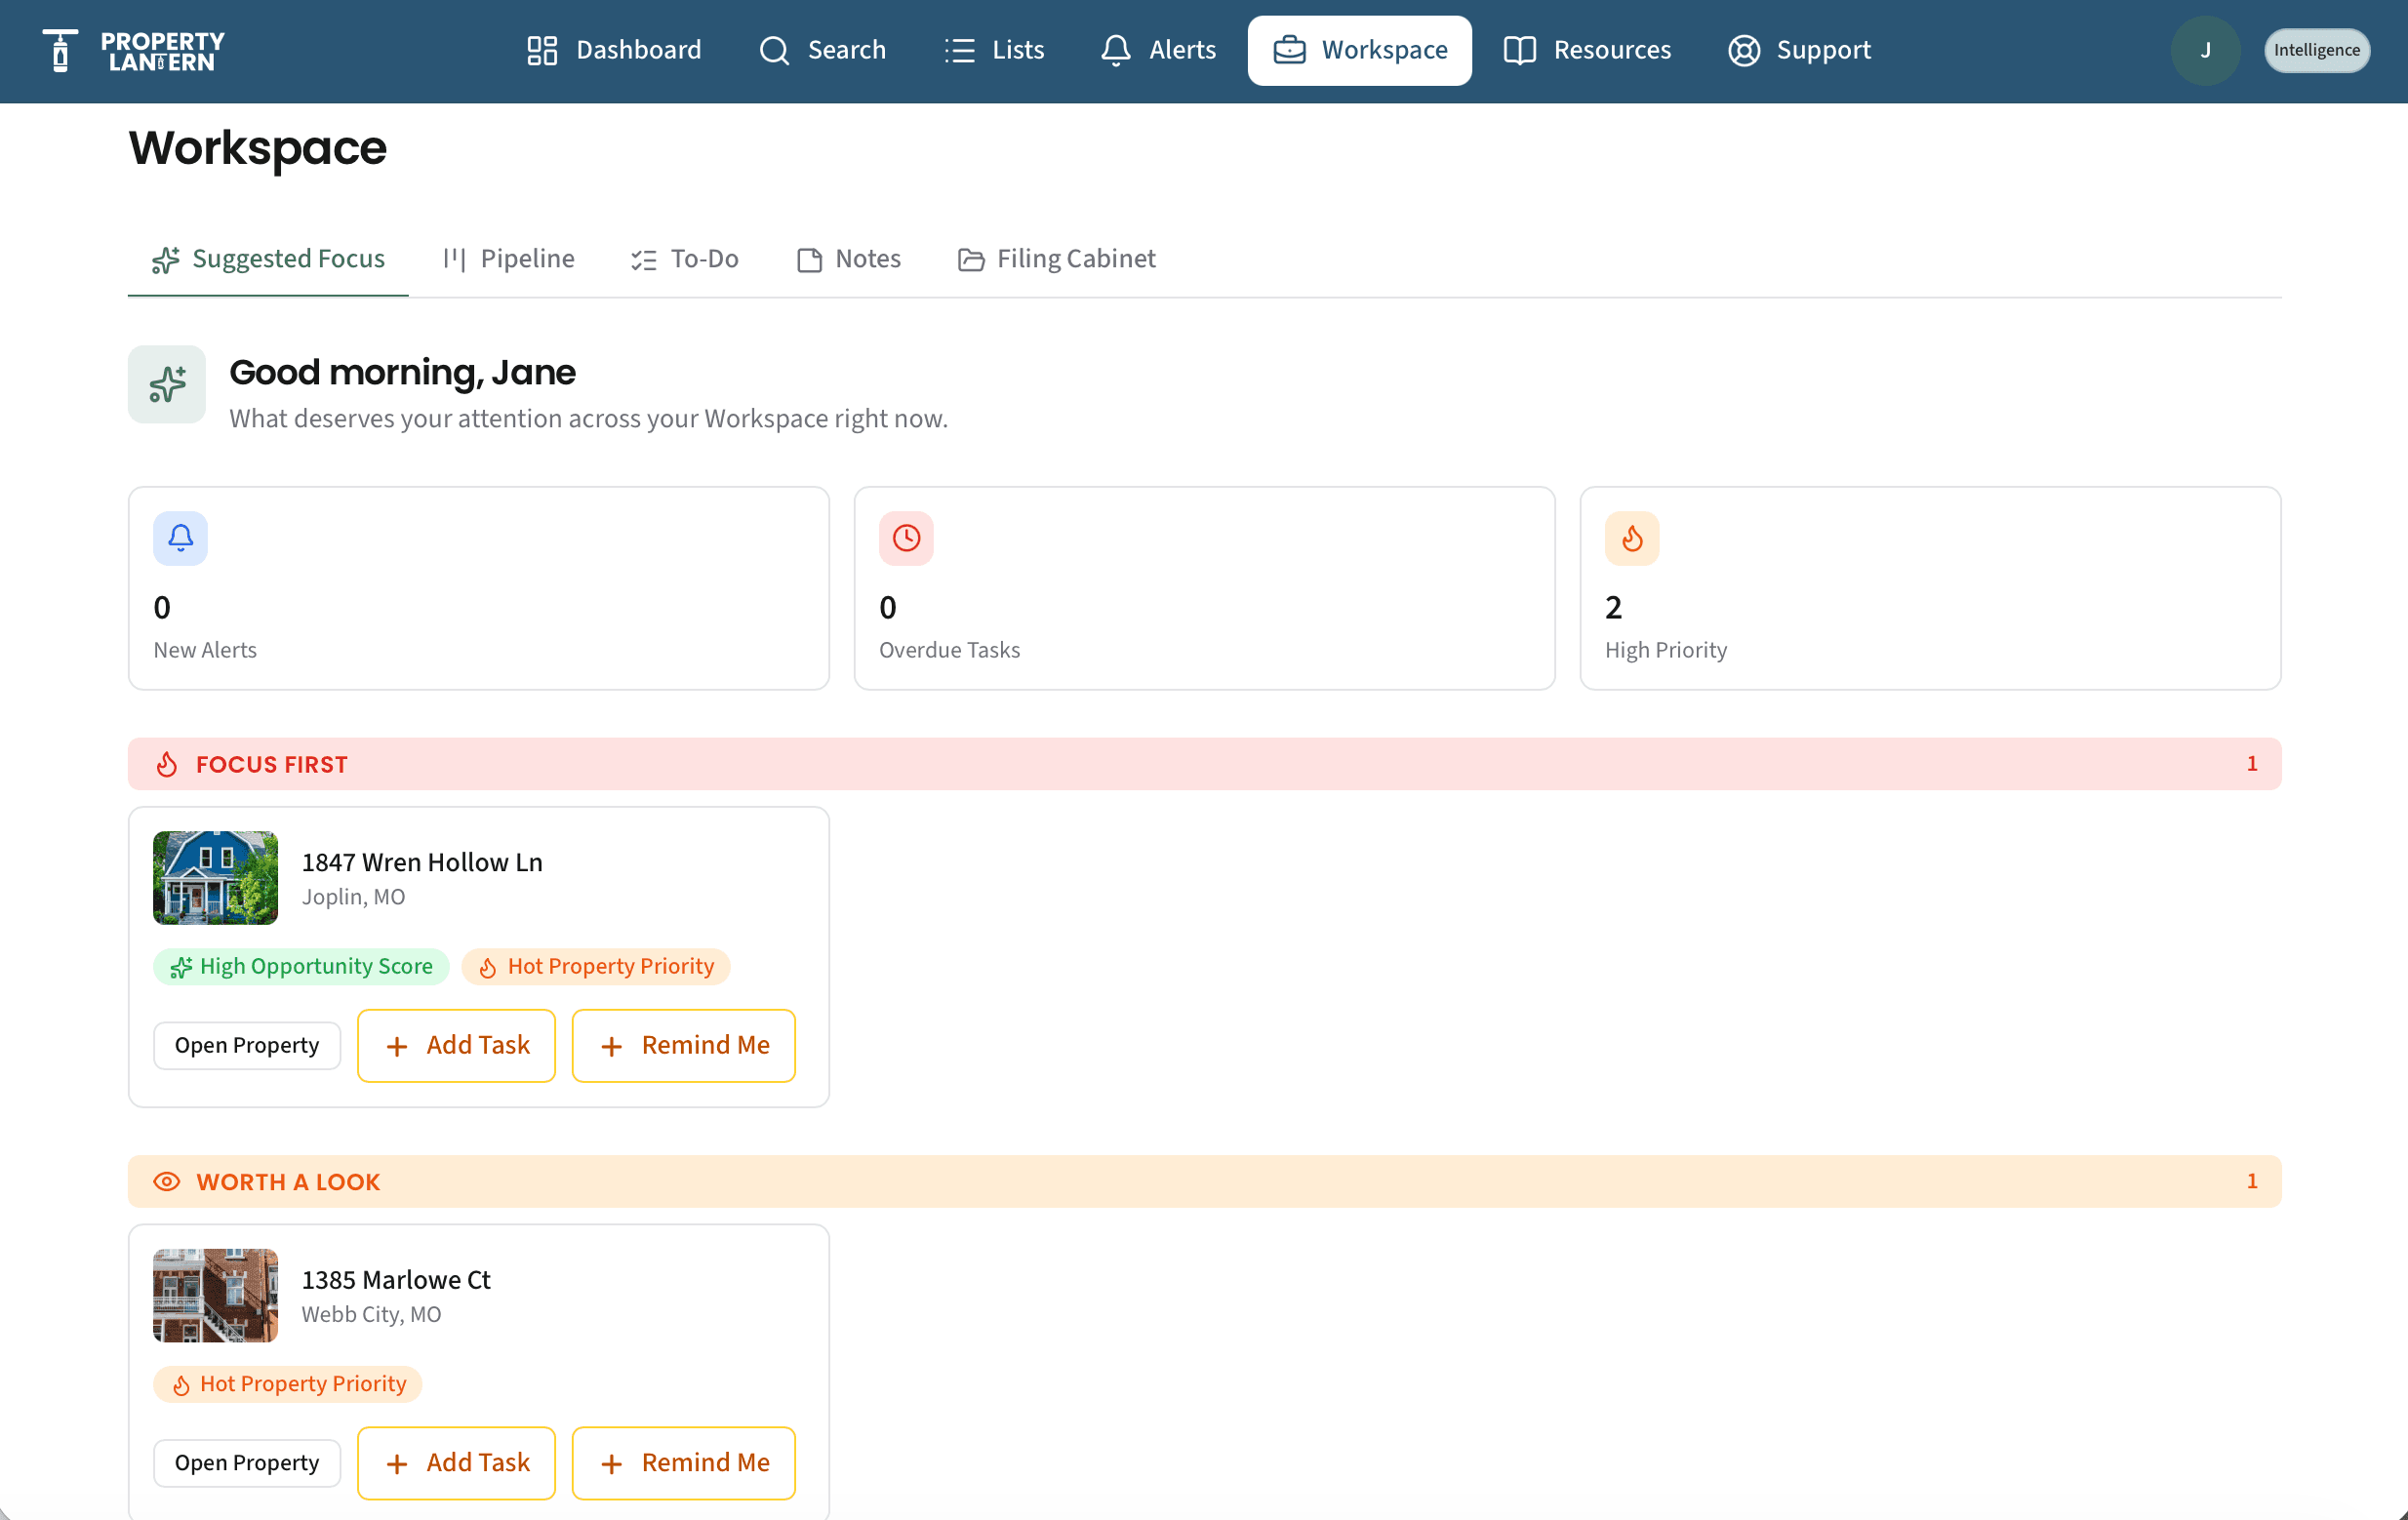Screen dimensions: 2408x1520
Task: Click the bell icon in New Alerts card
Action: (x=180, y=538)
